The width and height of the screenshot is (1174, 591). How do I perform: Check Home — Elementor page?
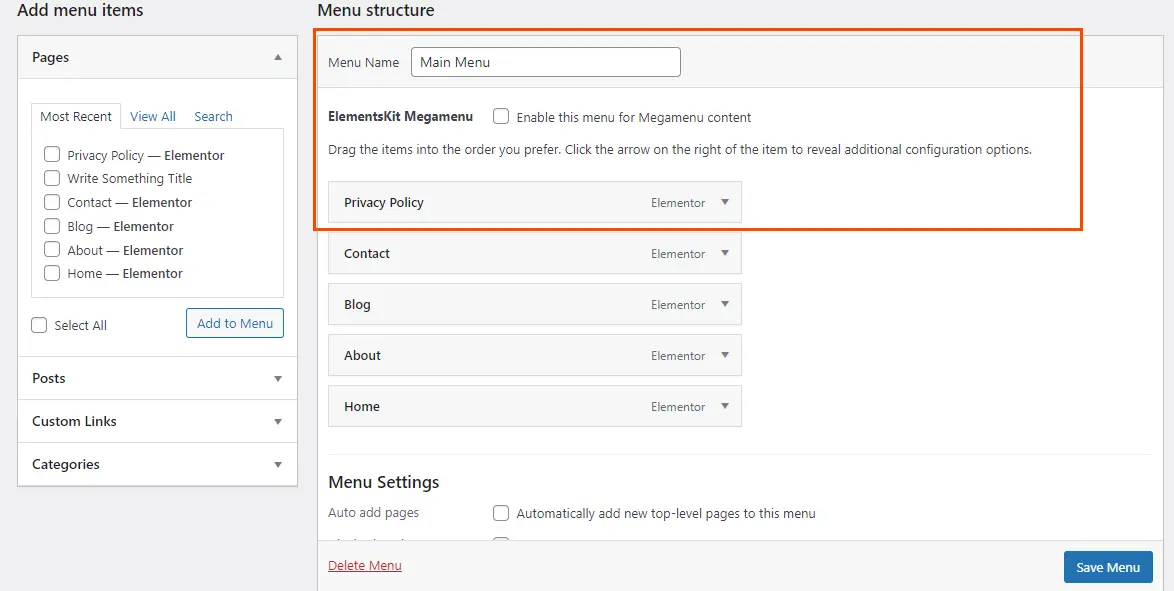52,273
